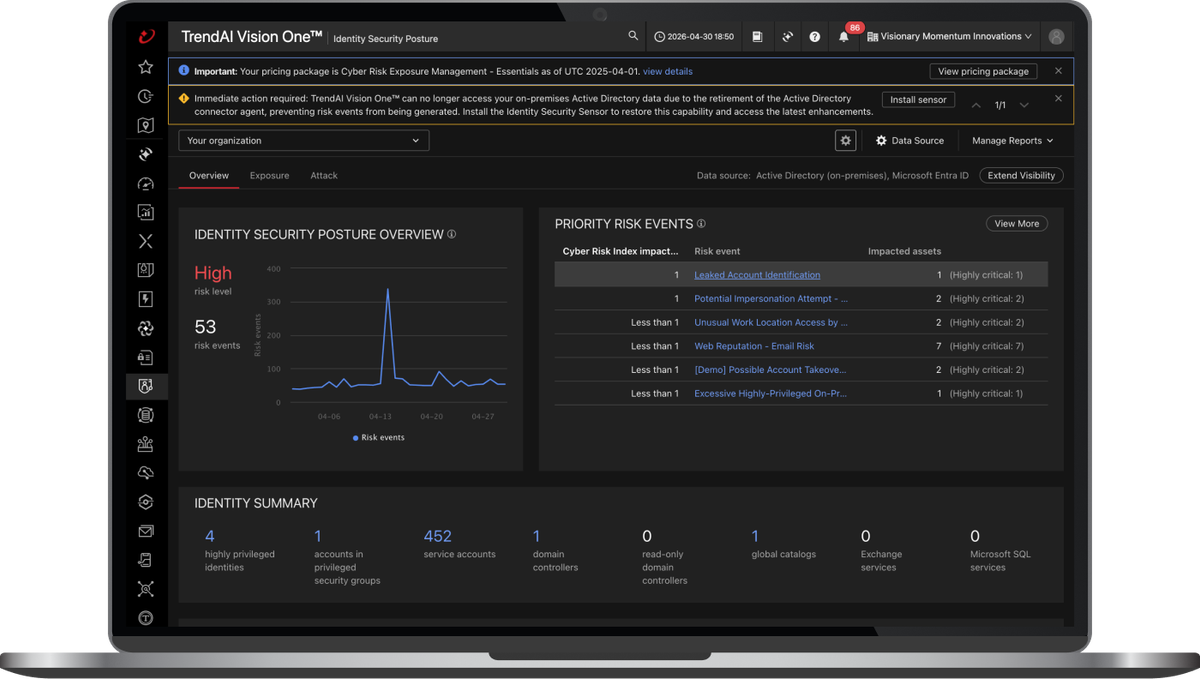Go to previous alert with up chevron
Image resolution: width=1200 pixels, height=679 pixels.
coord(976,105)
